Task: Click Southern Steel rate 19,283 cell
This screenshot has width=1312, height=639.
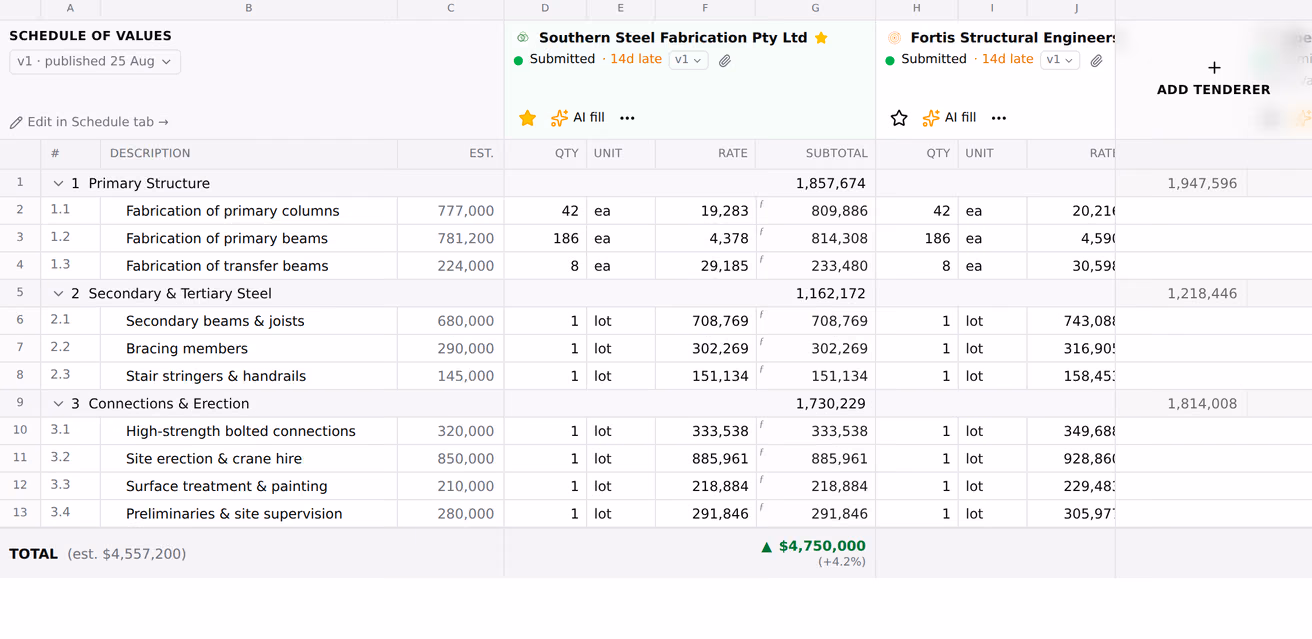Action: point(705,211)
